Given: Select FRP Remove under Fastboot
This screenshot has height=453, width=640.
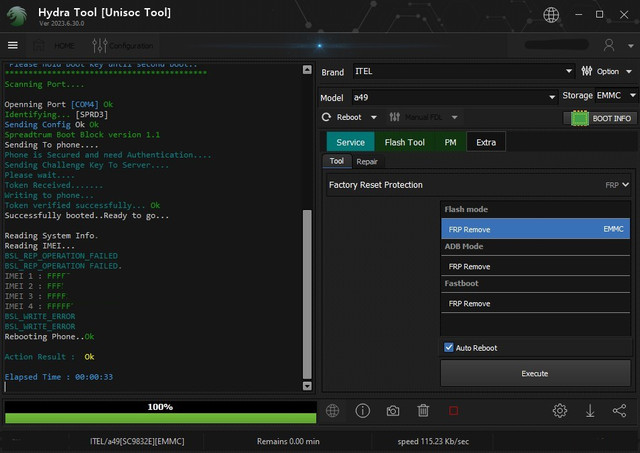Looking at the screenshot, I should (x=536, y=303).
